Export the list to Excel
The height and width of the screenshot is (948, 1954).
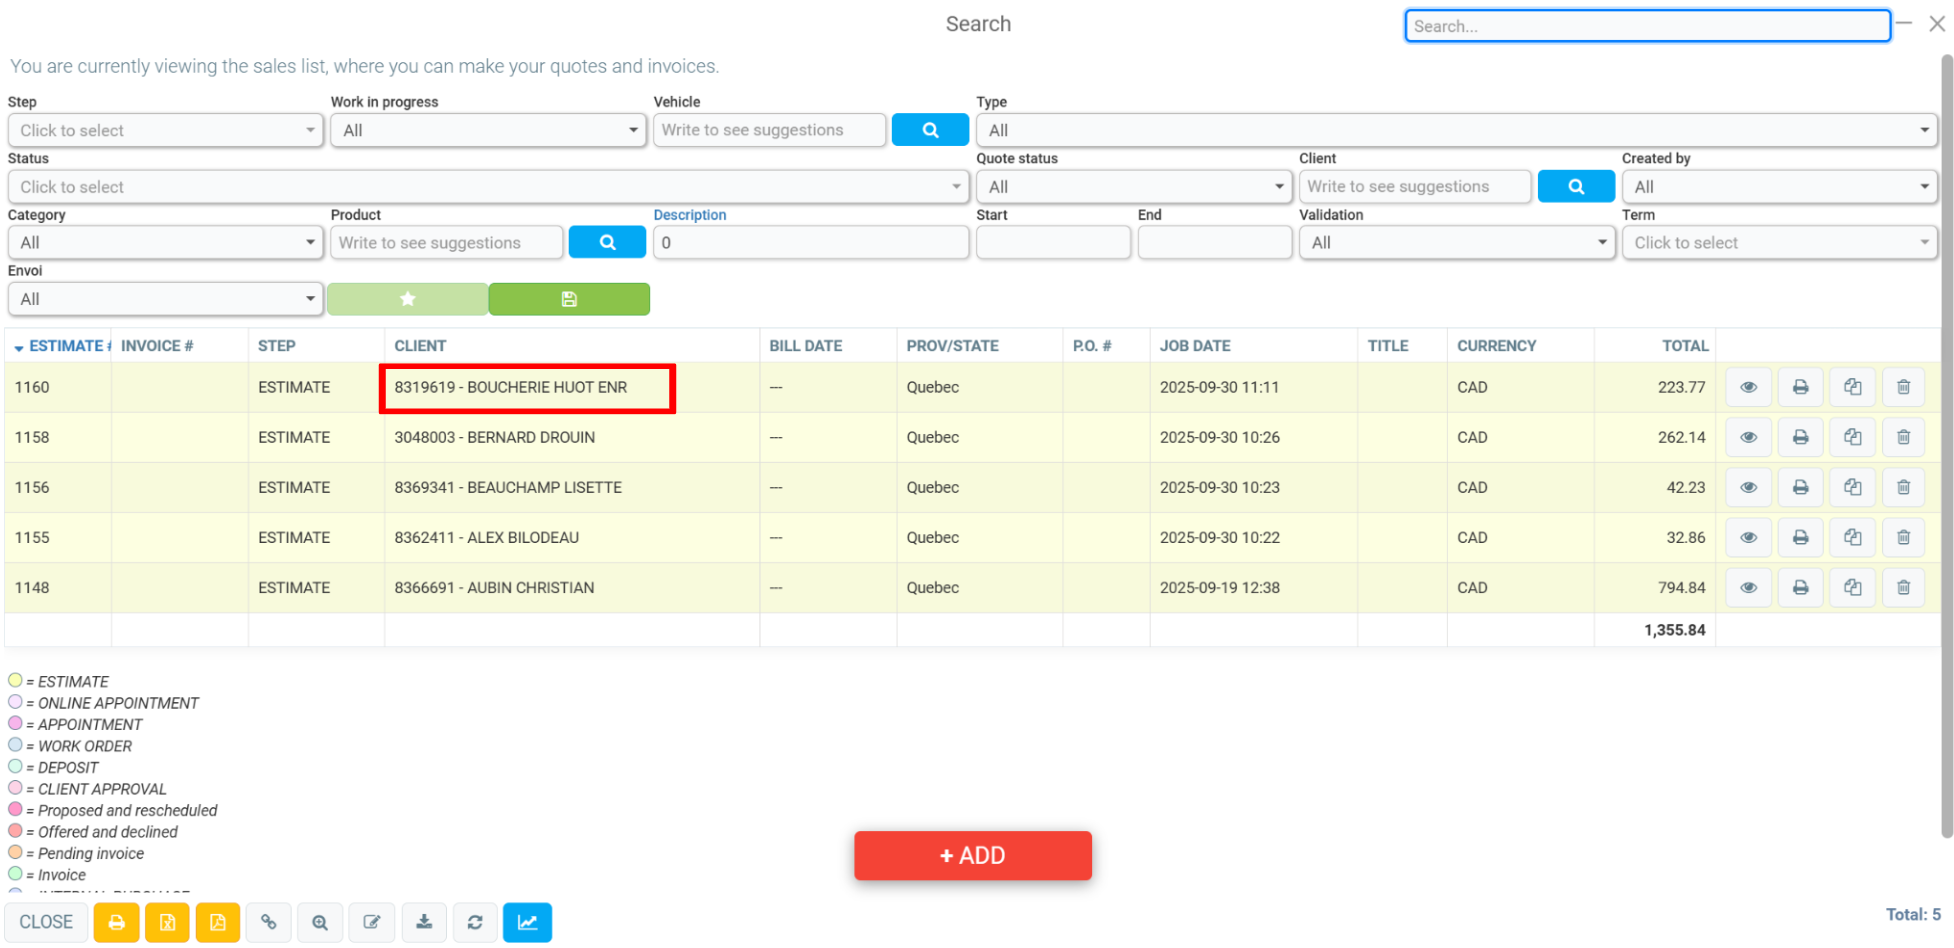point(167,922)
